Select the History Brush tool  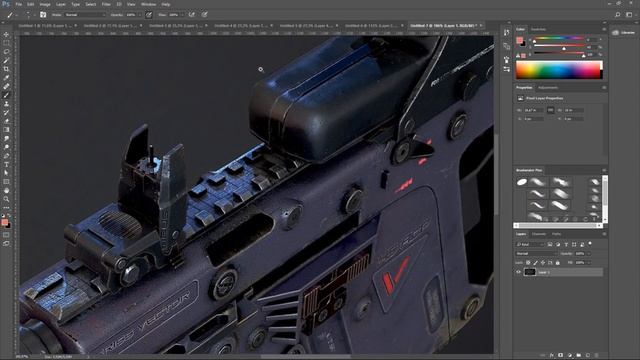coord(6,112)
